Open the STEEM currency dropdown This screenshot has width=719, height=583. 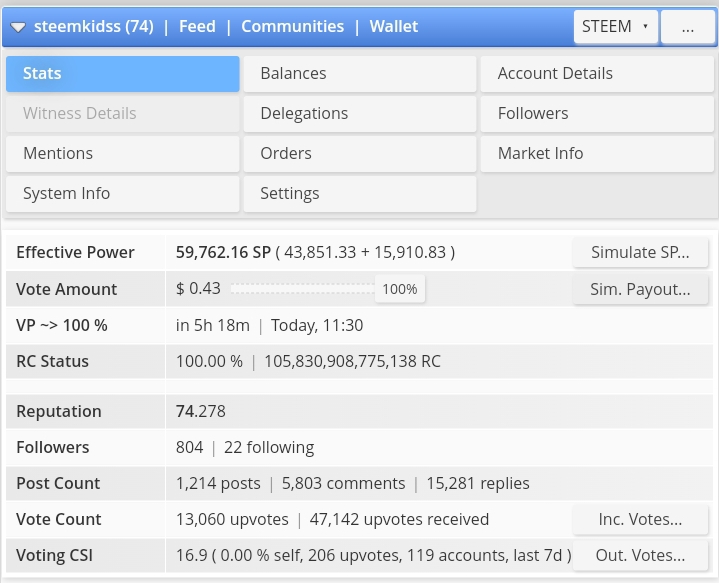tap(615, 27)
